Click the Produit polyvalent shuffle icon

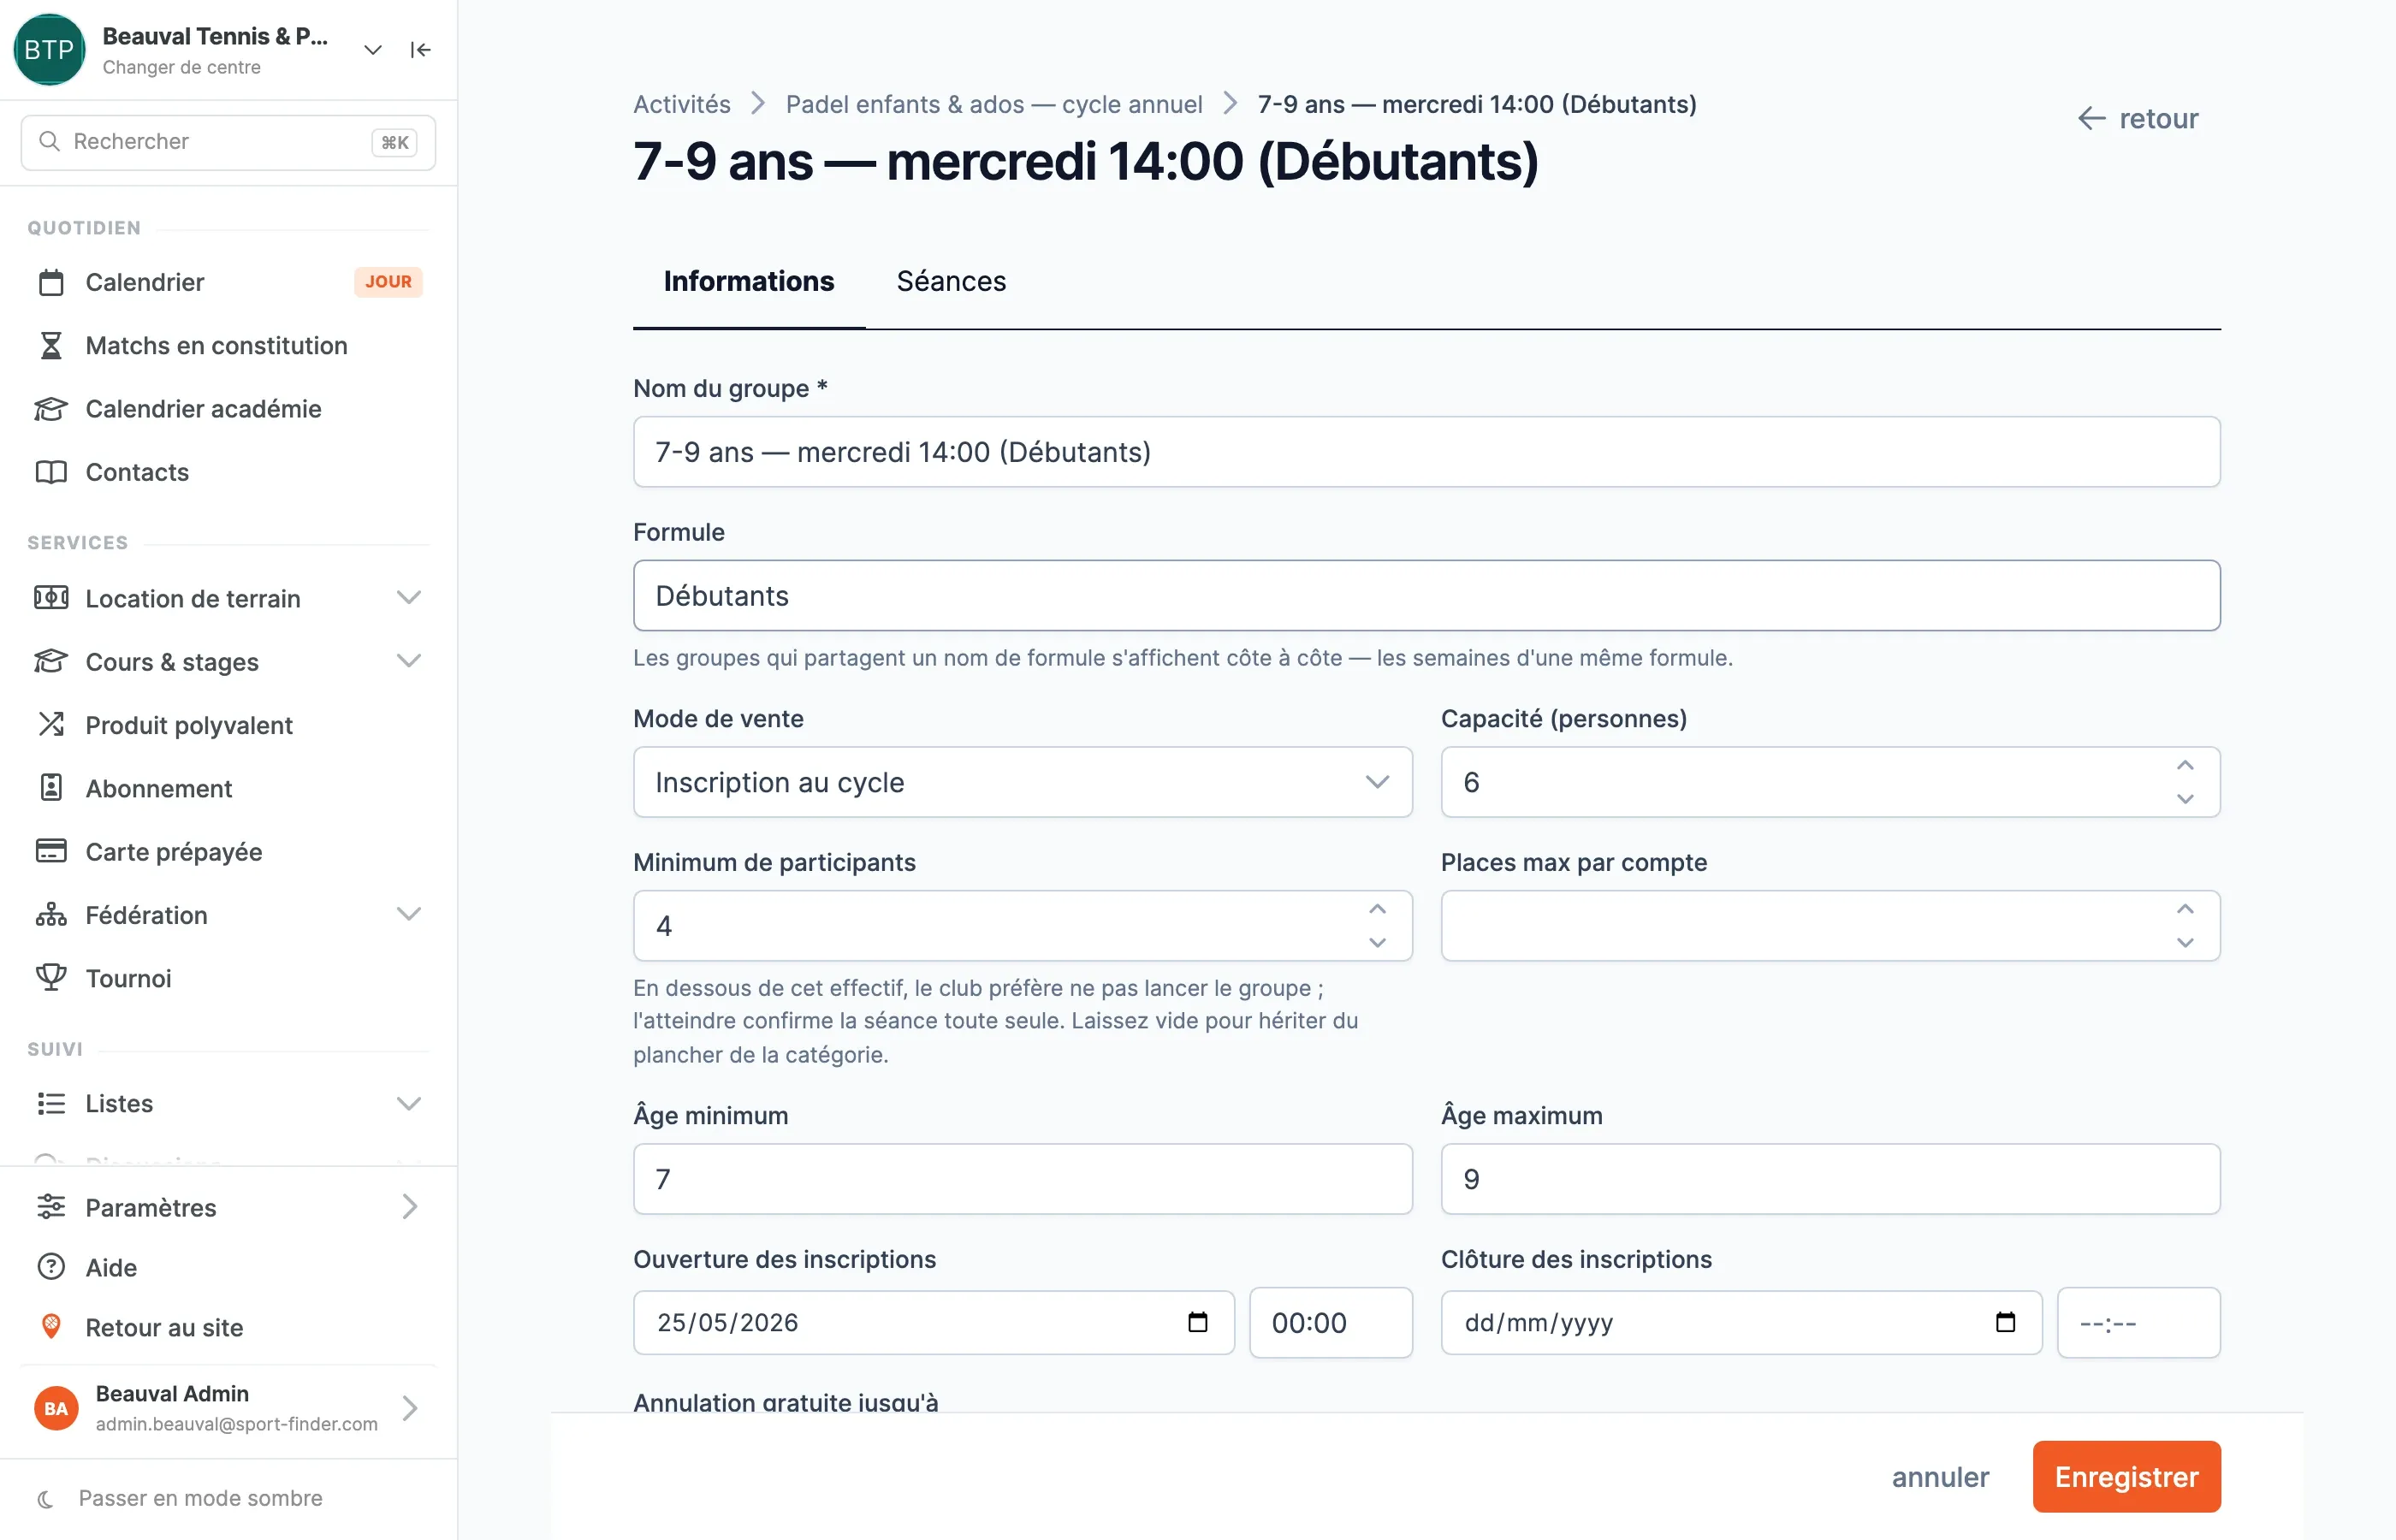coord(51,724)
